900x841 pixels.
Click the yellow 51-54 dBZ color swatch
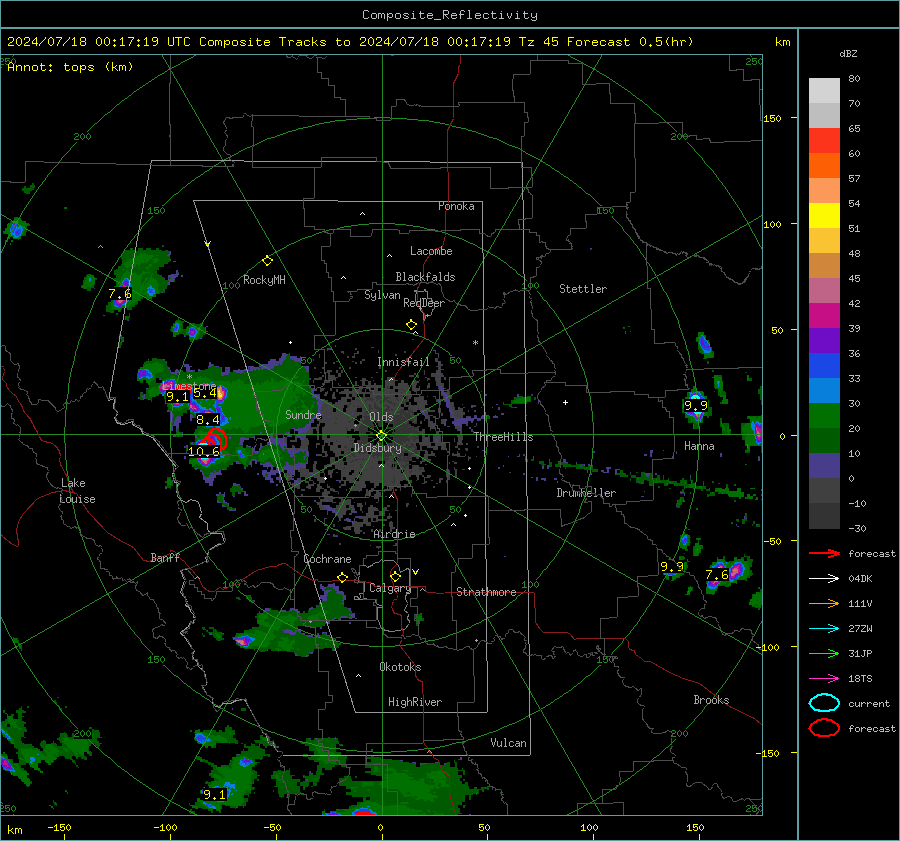pyautogui.click(x=824, y=216)
